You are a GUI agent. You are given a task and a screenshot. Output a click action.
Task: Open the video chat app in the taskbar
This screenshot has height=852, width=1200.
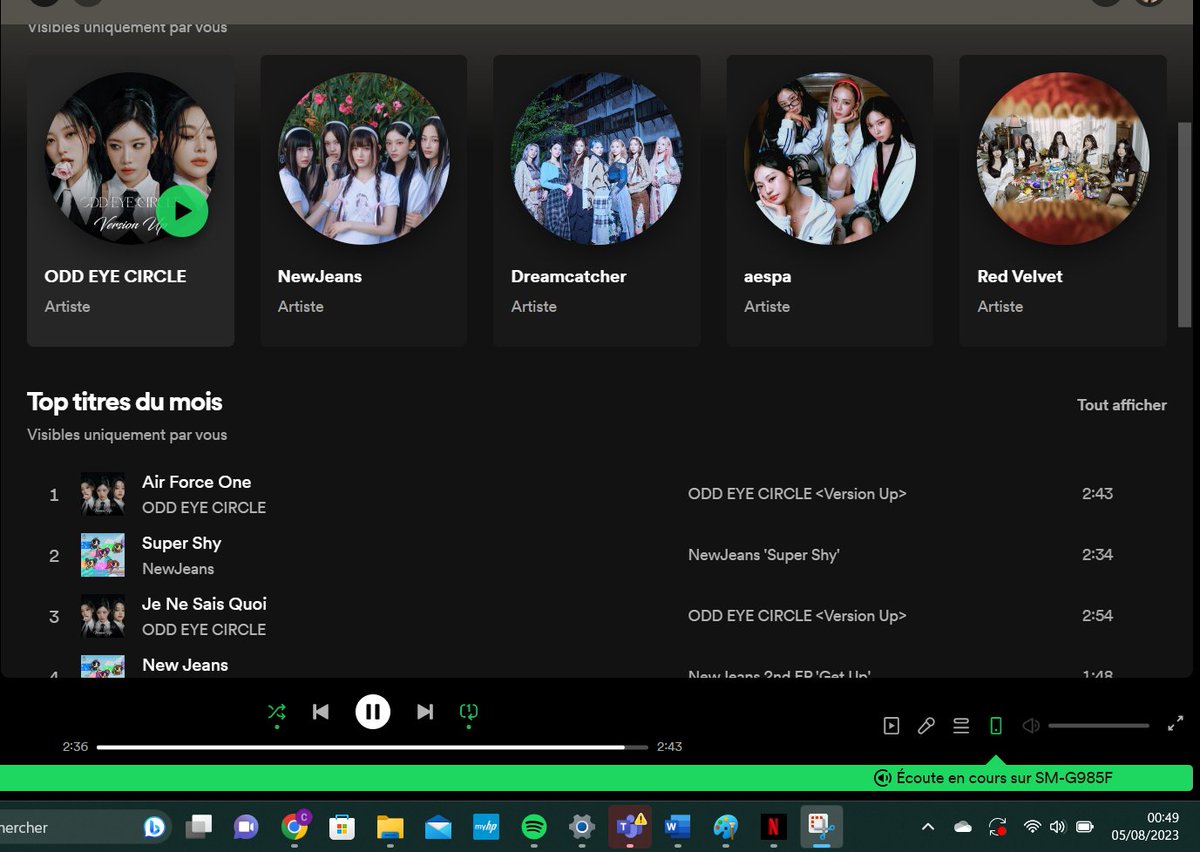pyautogui.click(x=245, y=827)
